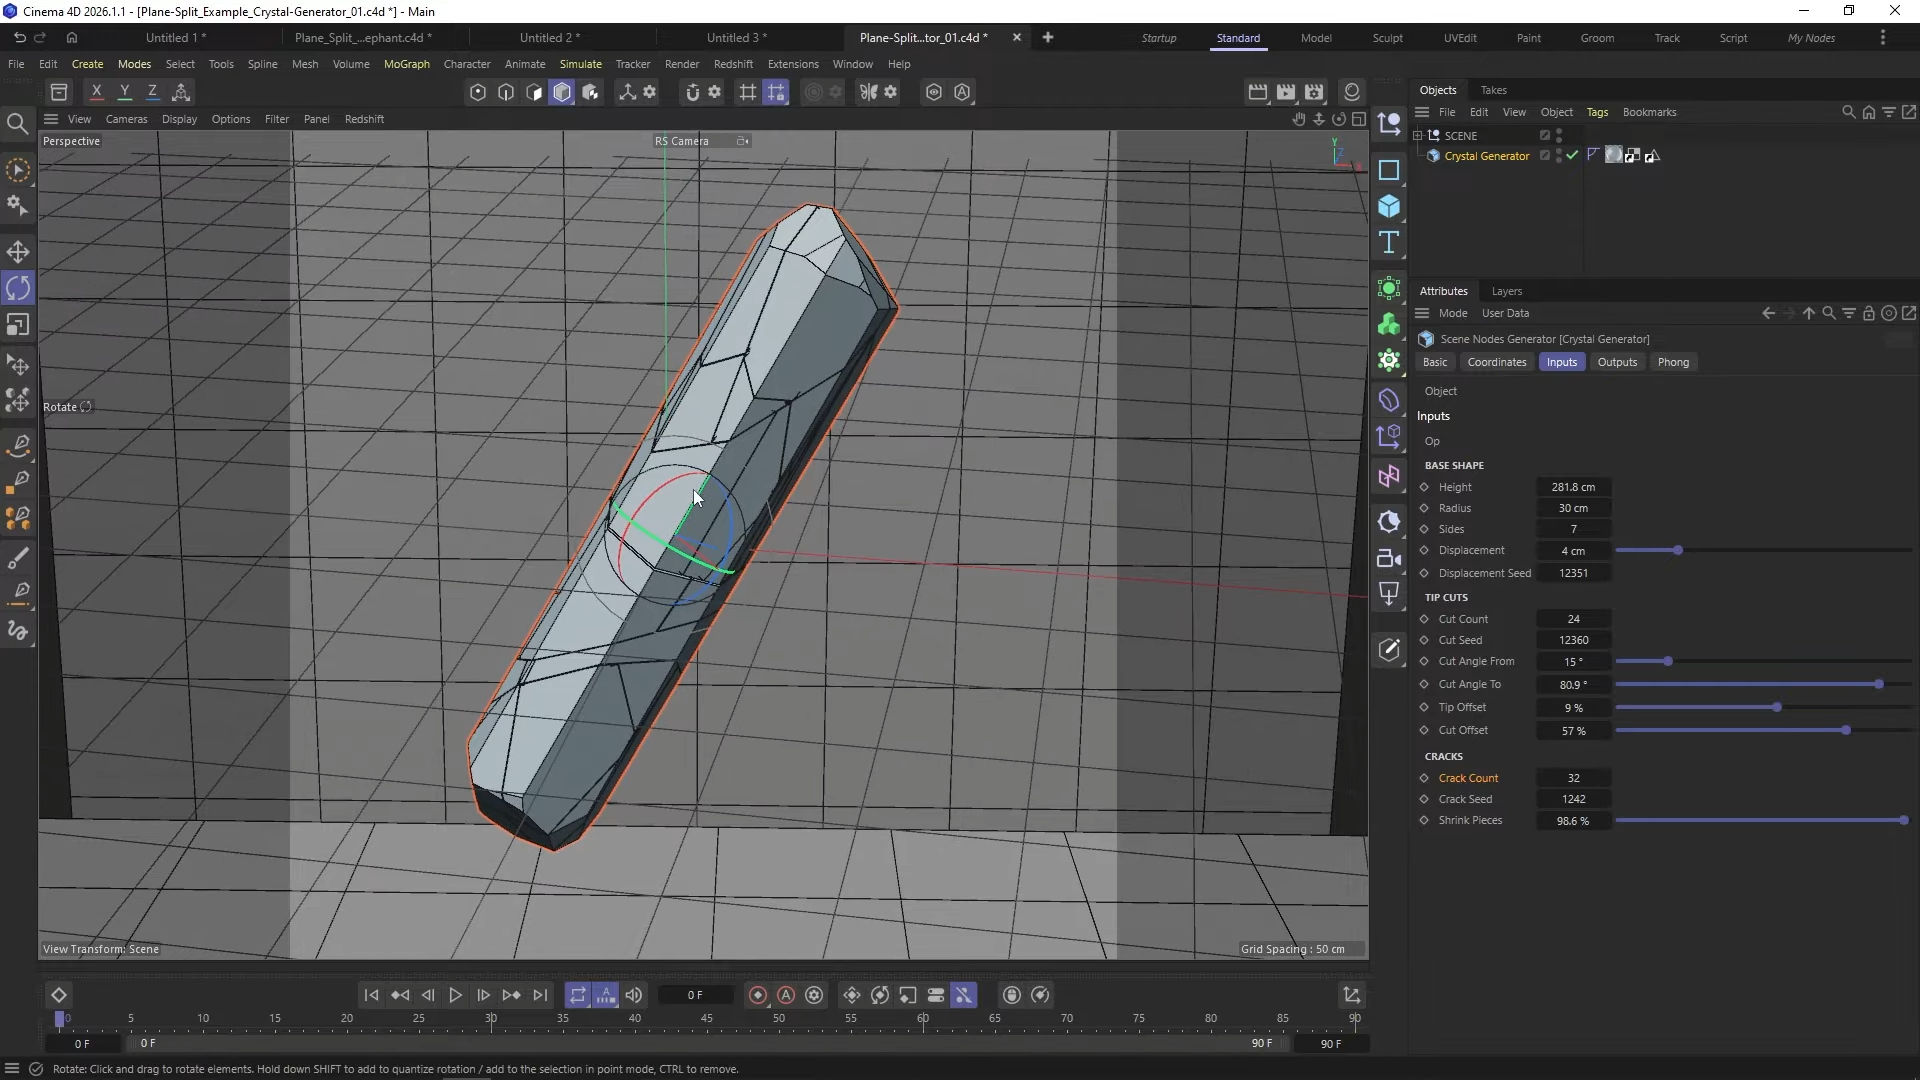1920x1080 pixels.
Task: Click the Render Settings clapperboard icon
Action: (x=1314, y=92)
